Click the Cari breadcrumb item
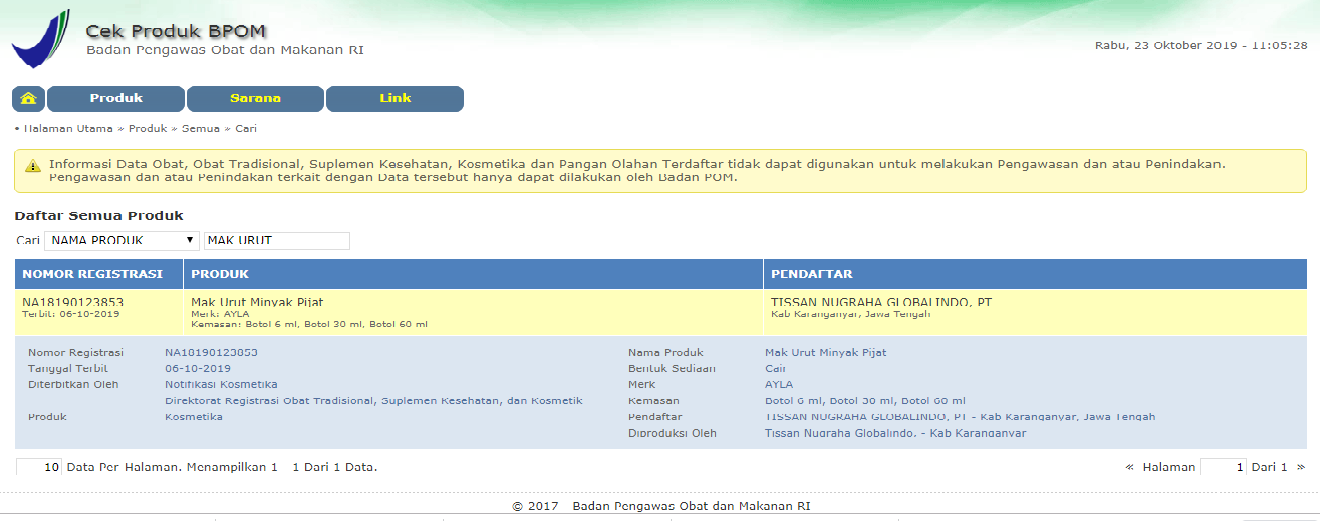 point(246,129)
